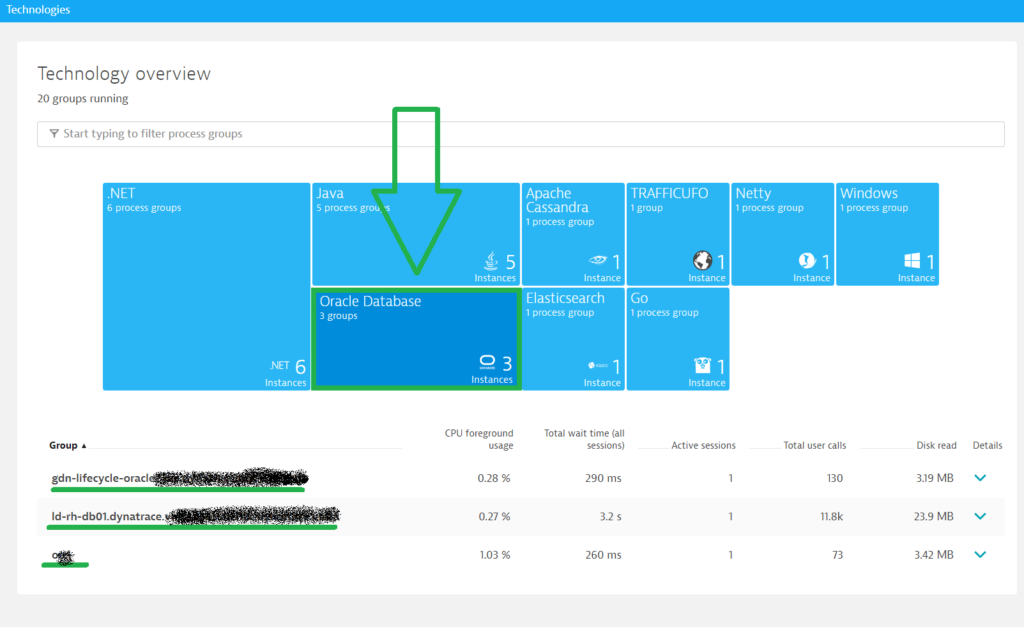Image resolution: width=1024 pixels, height=627 pixels.
Task: Open the Technologies menu in header
Action: [x=38, y=10]
